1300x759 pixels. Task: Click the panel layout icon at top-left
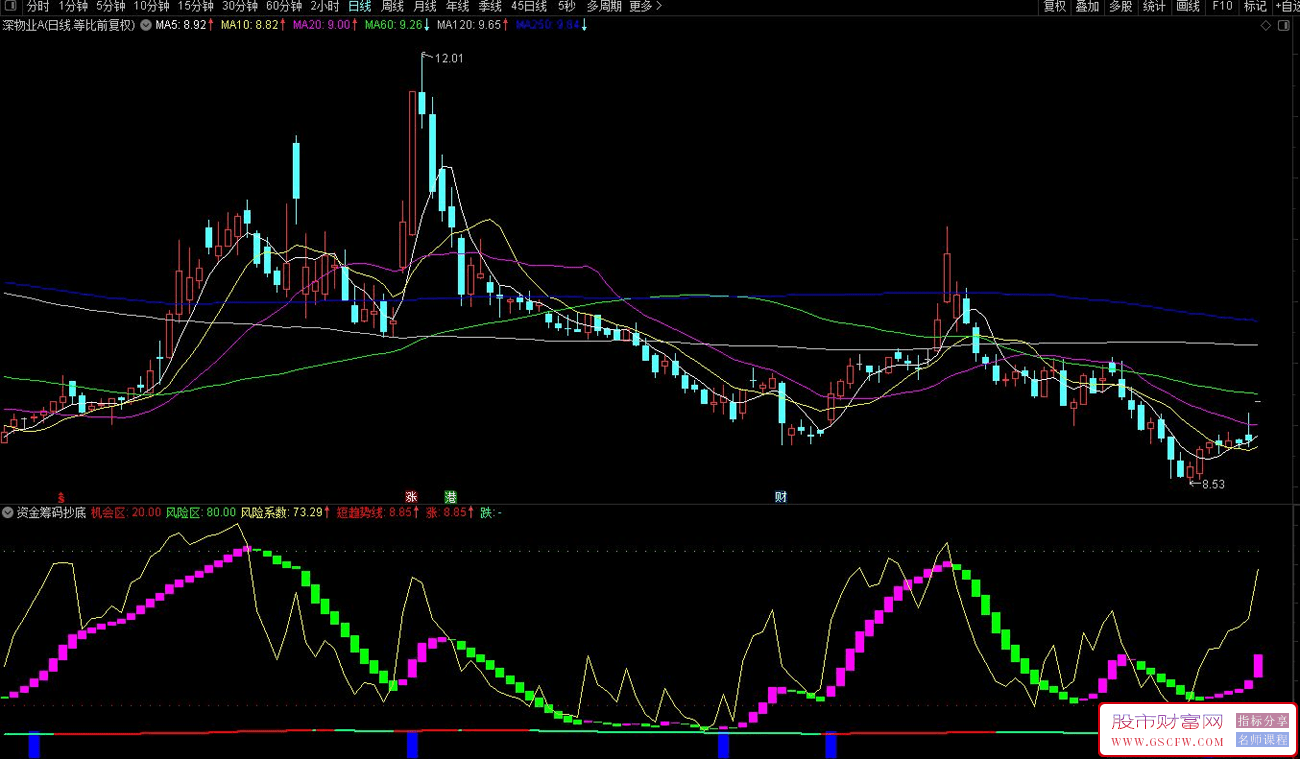(x=12, y=6)
